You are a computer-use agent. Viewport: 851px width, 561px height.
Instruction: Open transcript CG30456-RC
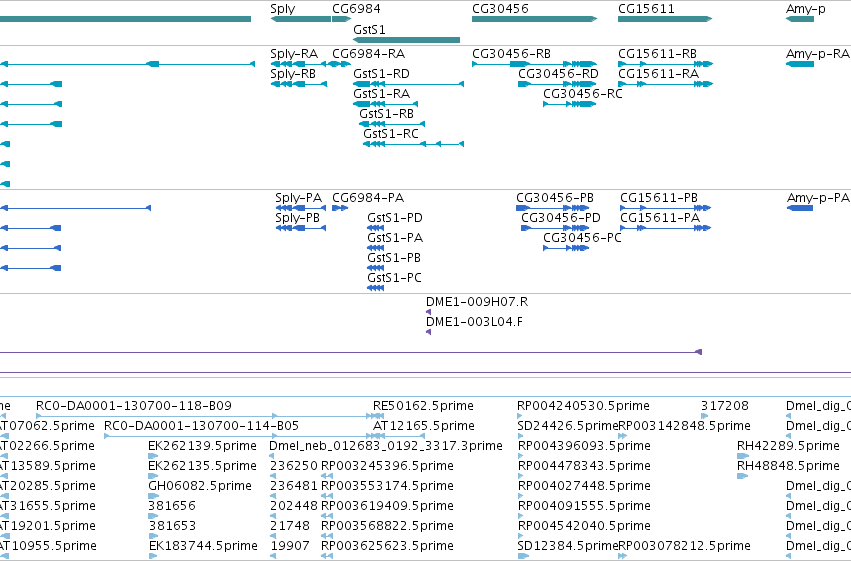(x=582, y=94)
